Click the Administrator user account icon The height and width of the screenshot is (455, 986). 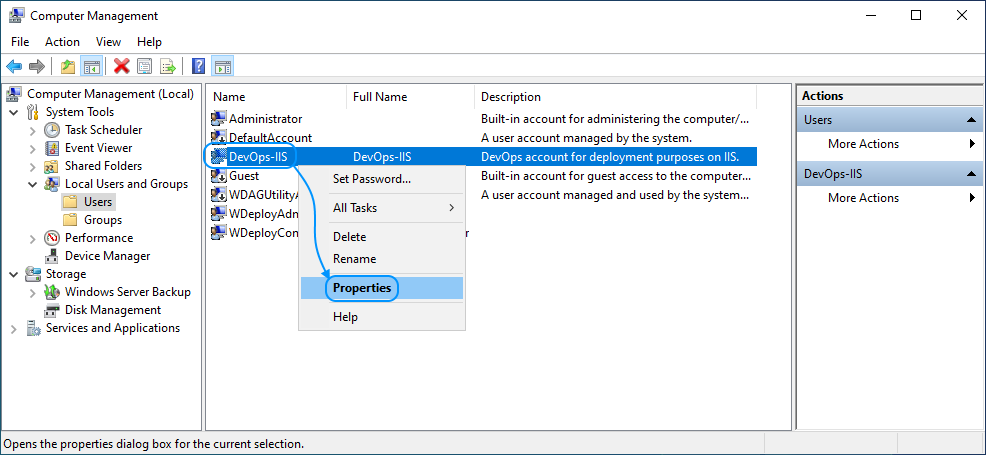point(219,119)
